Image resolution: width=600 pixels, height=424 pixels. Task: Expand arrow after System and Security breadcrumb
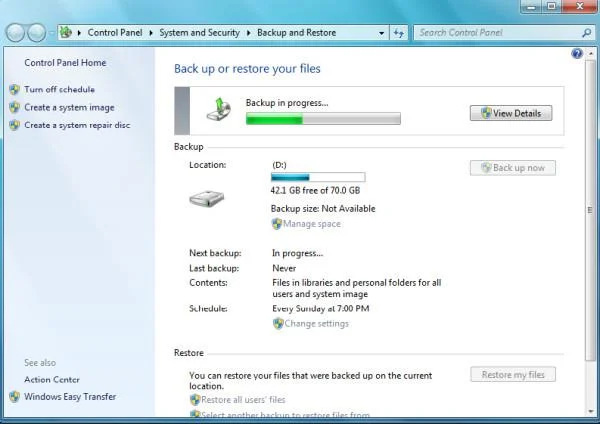click(249, 33)
